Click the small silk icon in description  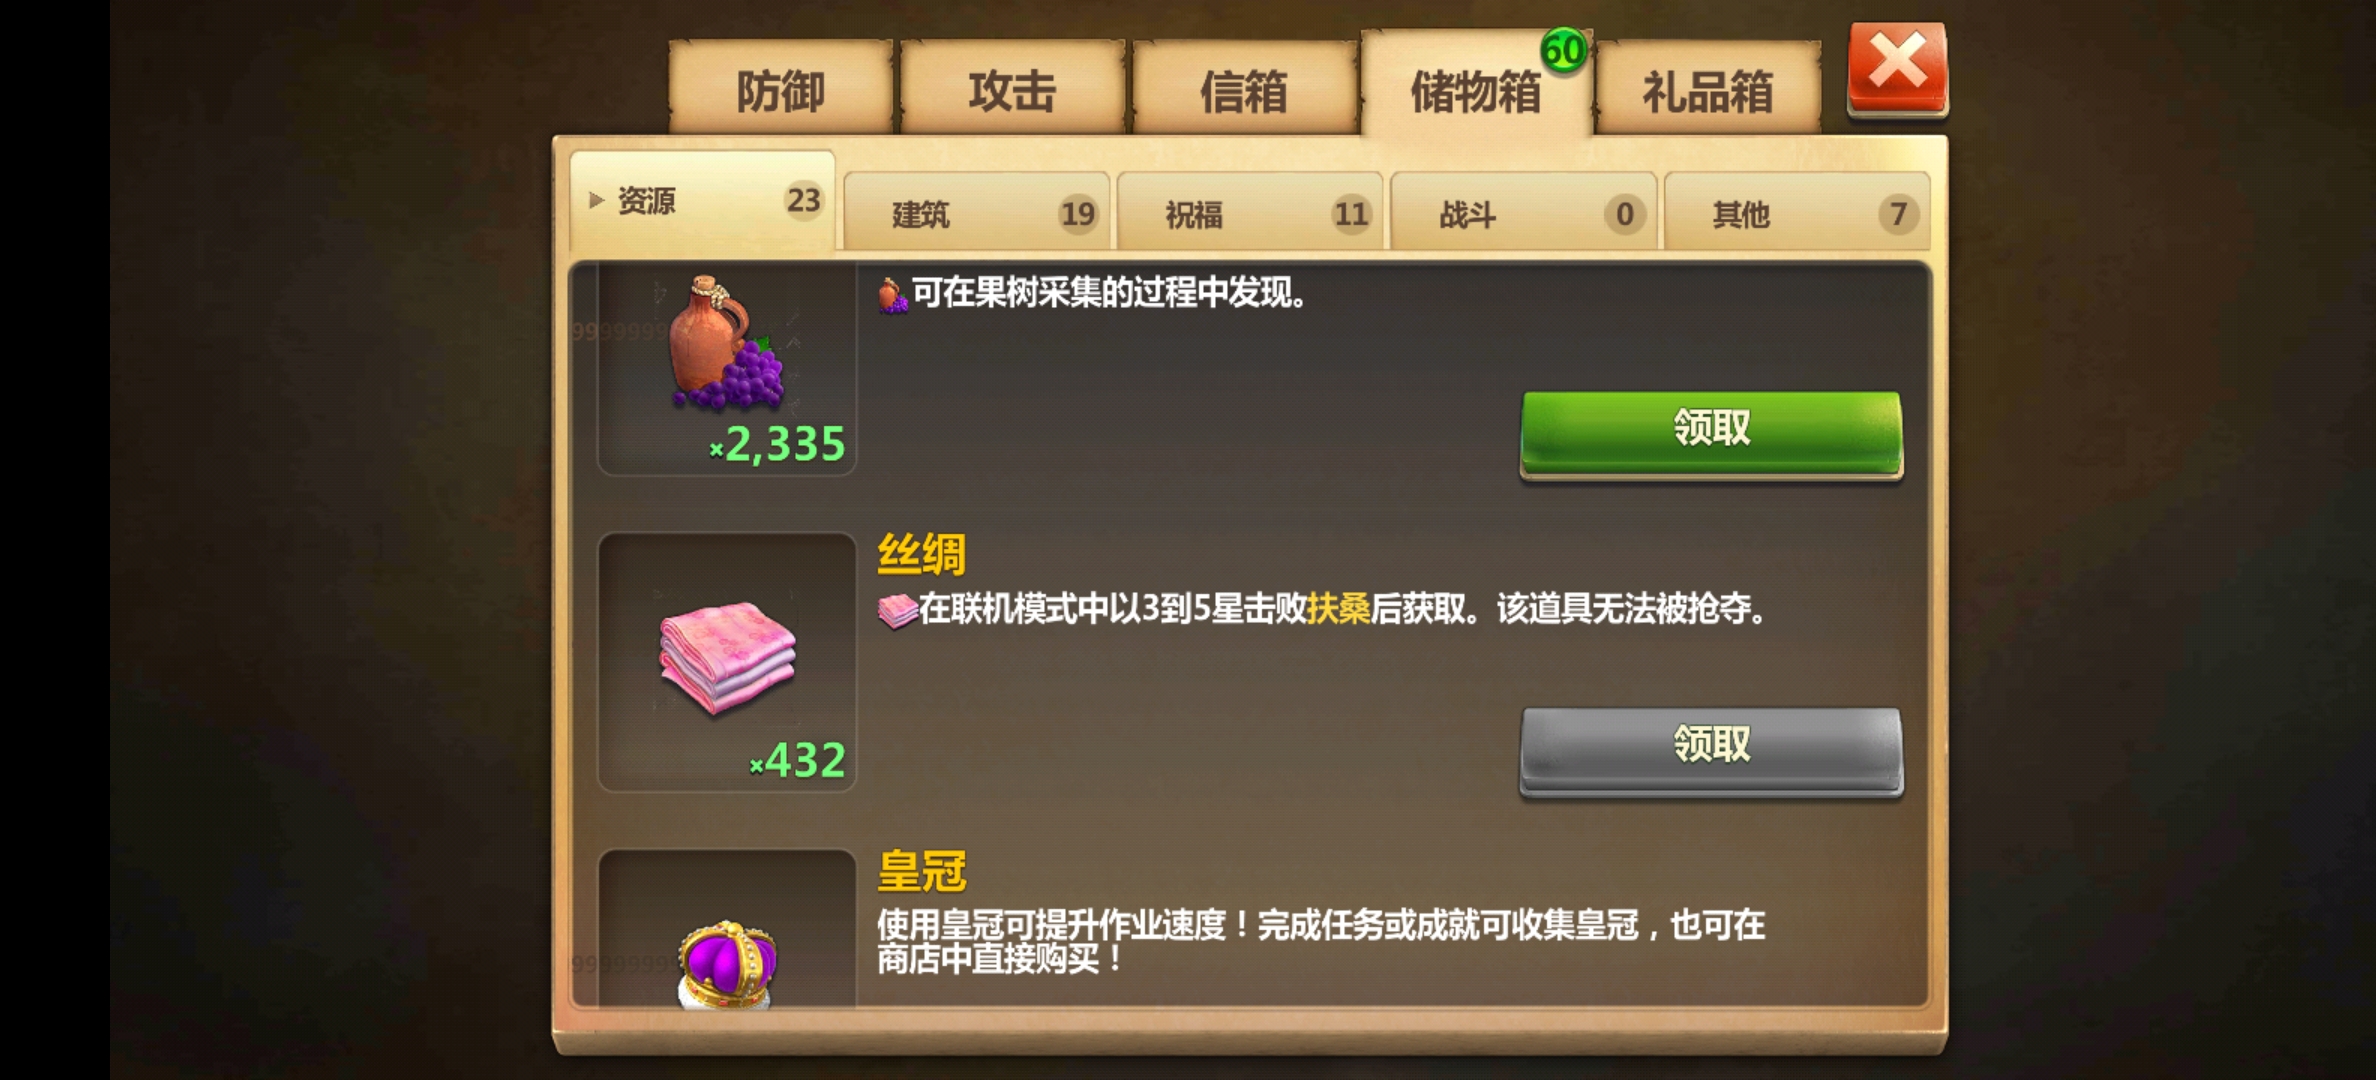tap(897, 610)
